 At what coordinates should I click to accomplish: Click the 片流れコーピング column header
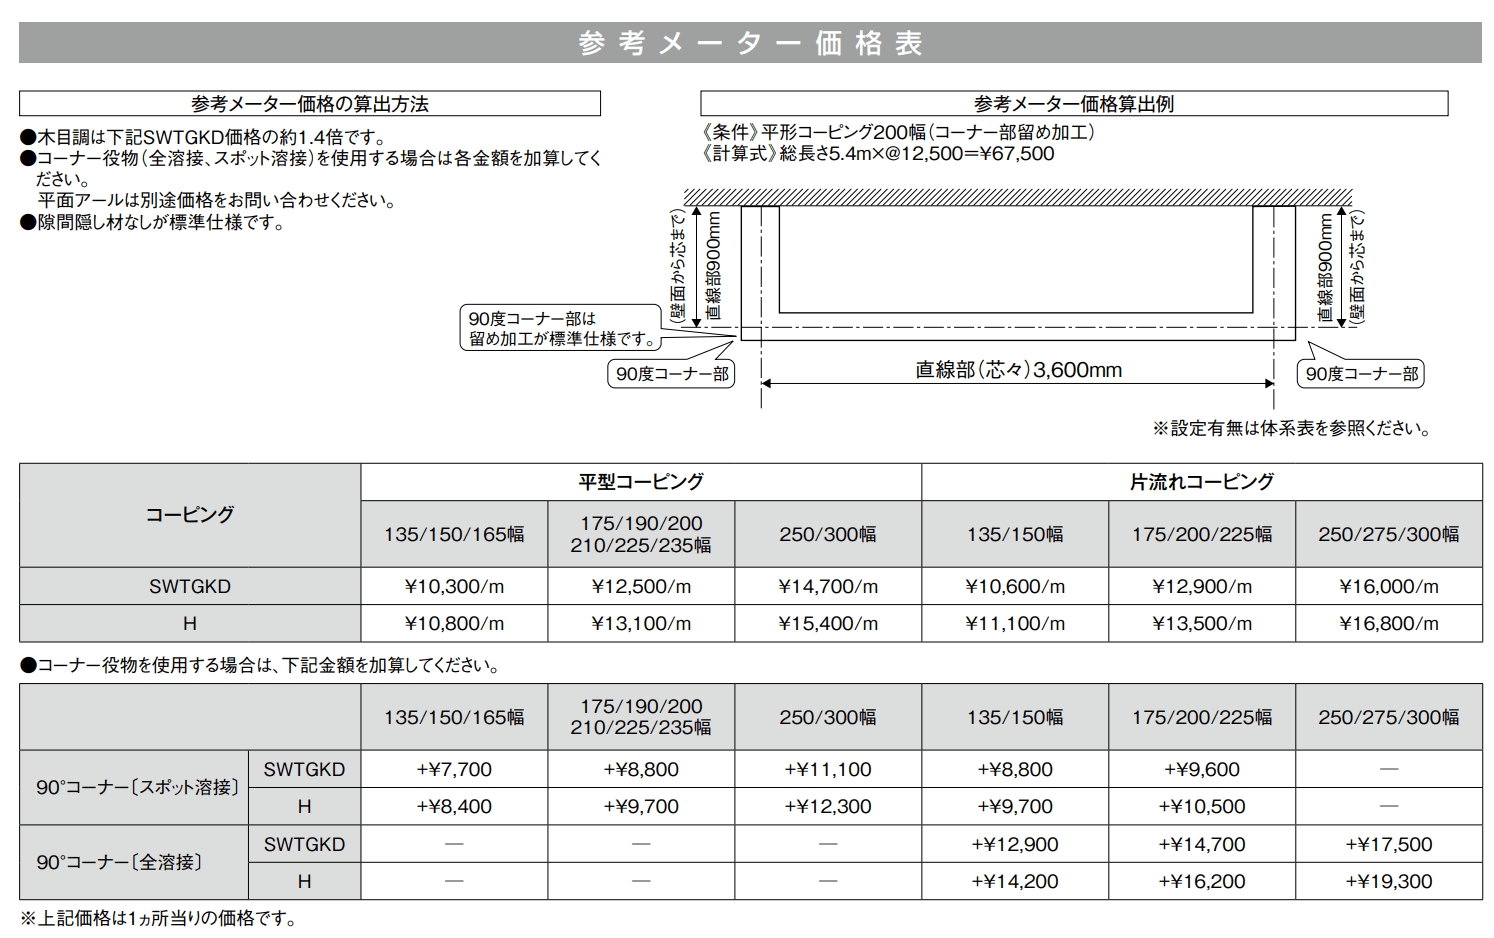tap(1202, 480)
